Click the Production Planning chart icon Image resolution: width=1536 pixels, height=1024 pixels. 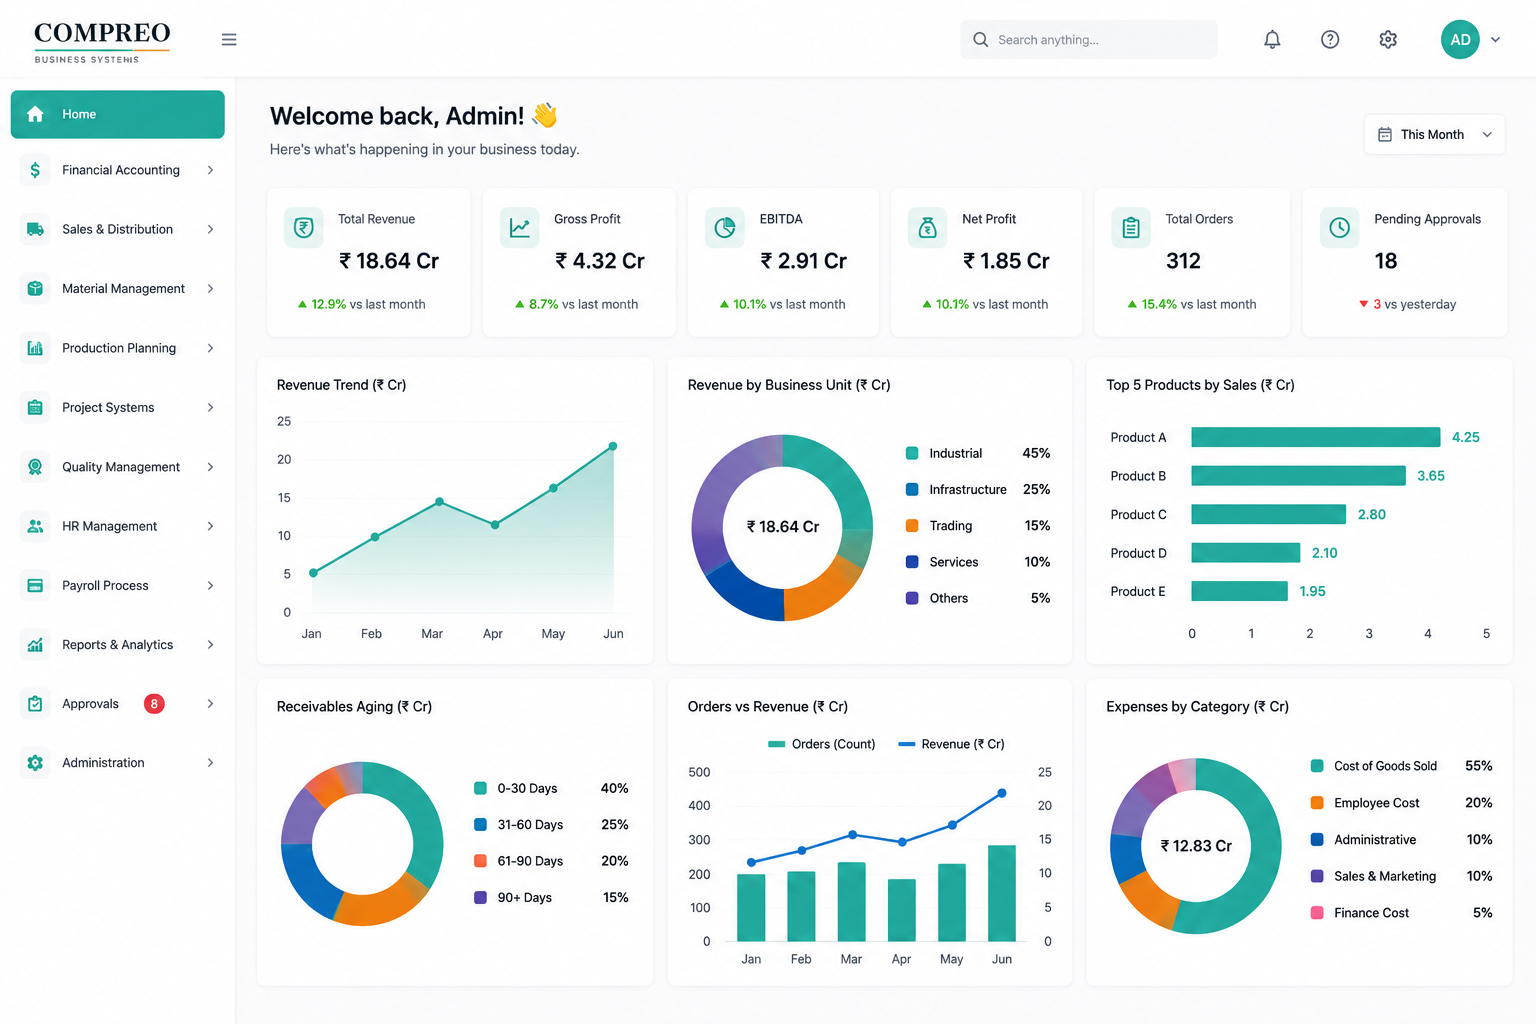35,348
